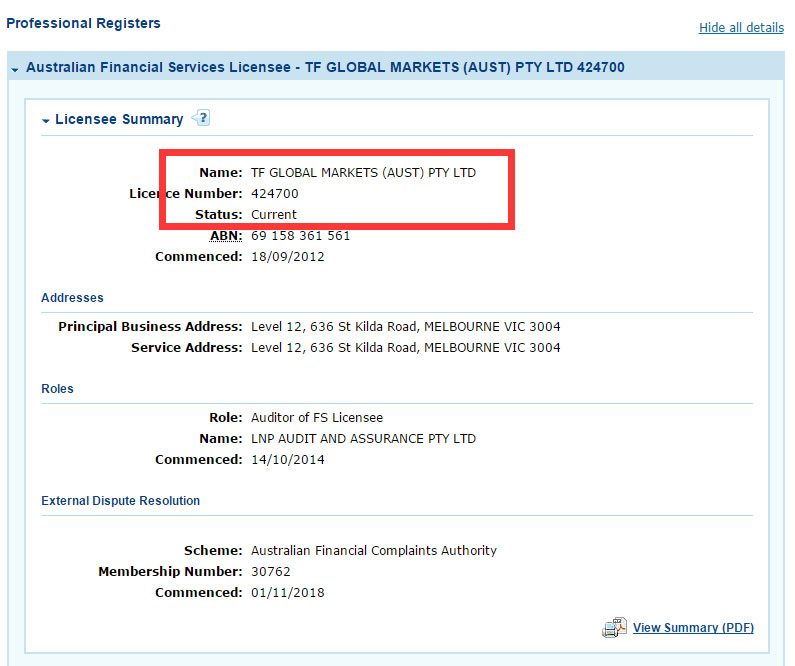Click the scheme Australian Financial Complaints Authority
Image resolution: width=795 pixels, height=666 pixels.
click(374, 551)
